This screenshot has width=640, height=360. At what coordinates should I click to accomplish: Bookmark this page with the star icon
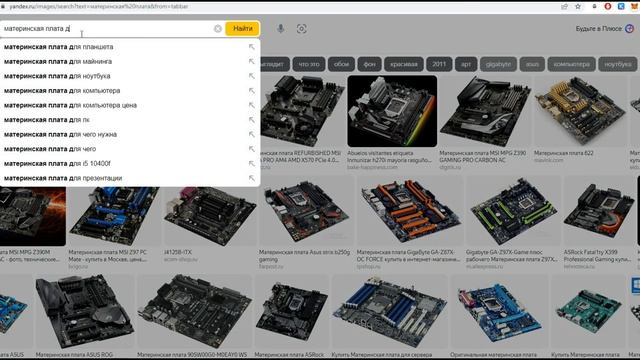(x=578, y=7)
